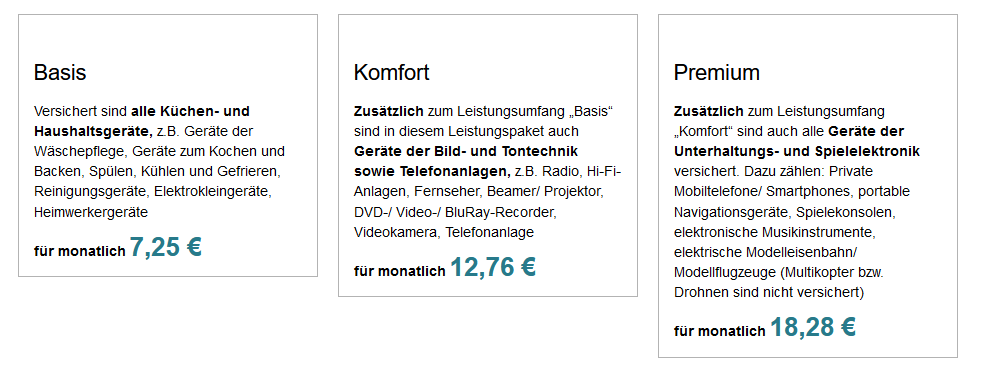Click the word 'Heimwerkergeräte' in Basis description
981x383 pixels.
click(91, 213)
